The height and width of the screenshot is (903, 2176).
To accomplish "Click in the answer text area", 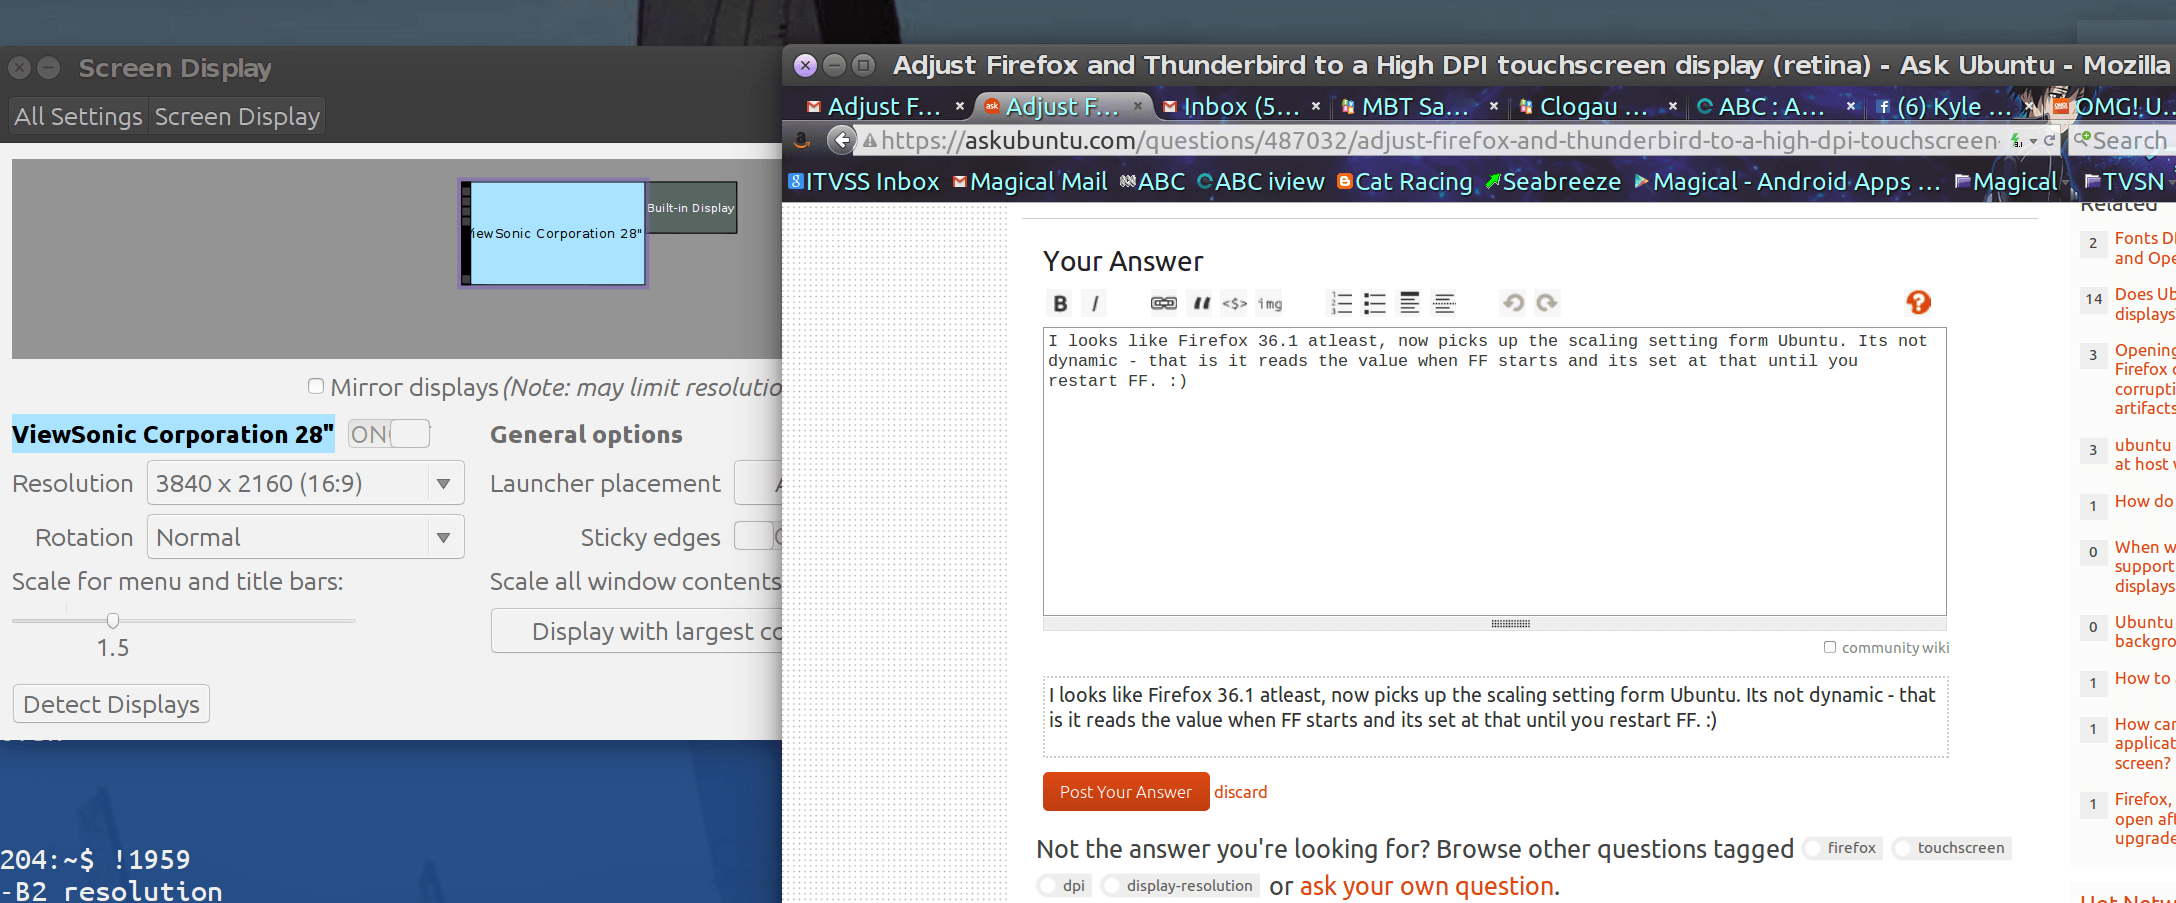I will click(x=1494, y=471).
